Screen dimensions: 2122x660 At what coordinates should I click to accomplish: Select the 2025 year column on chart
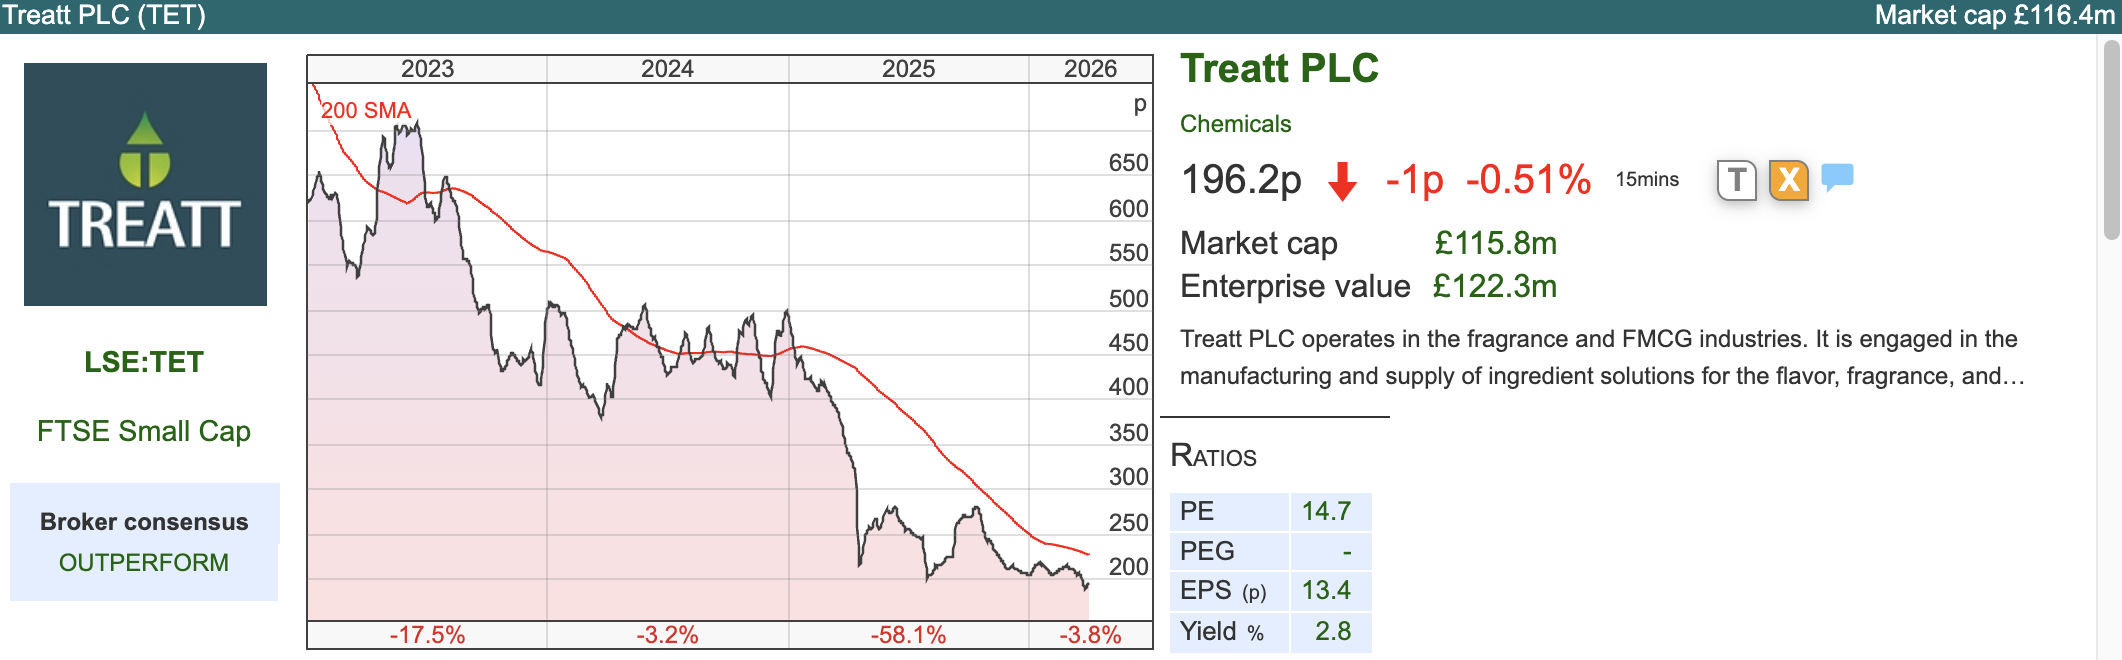pyautogui.click(x=908, y=69)
